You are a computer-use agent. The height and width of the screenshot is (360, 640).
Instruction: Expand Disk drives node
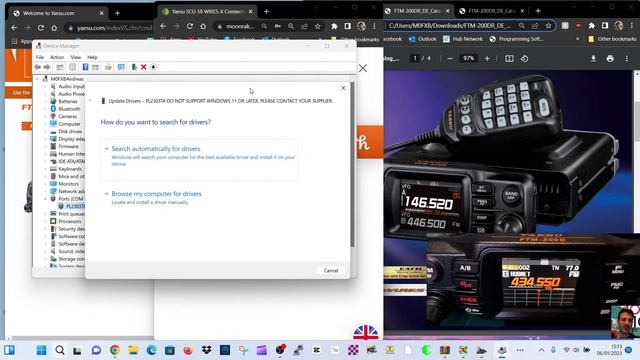click(x=46, y=131)
